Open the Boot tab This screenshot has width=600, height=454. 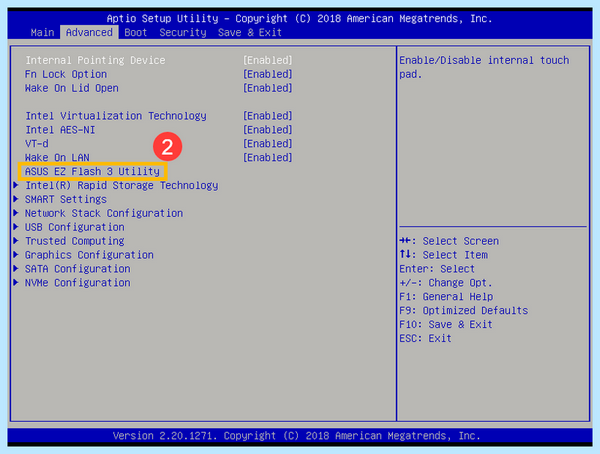[135, 33]
